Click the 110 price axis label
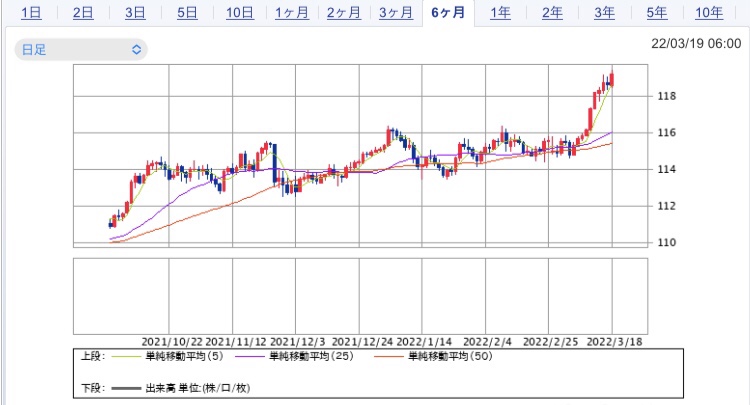The width and height of the screenshot is (750, 405). coord(667,242)
